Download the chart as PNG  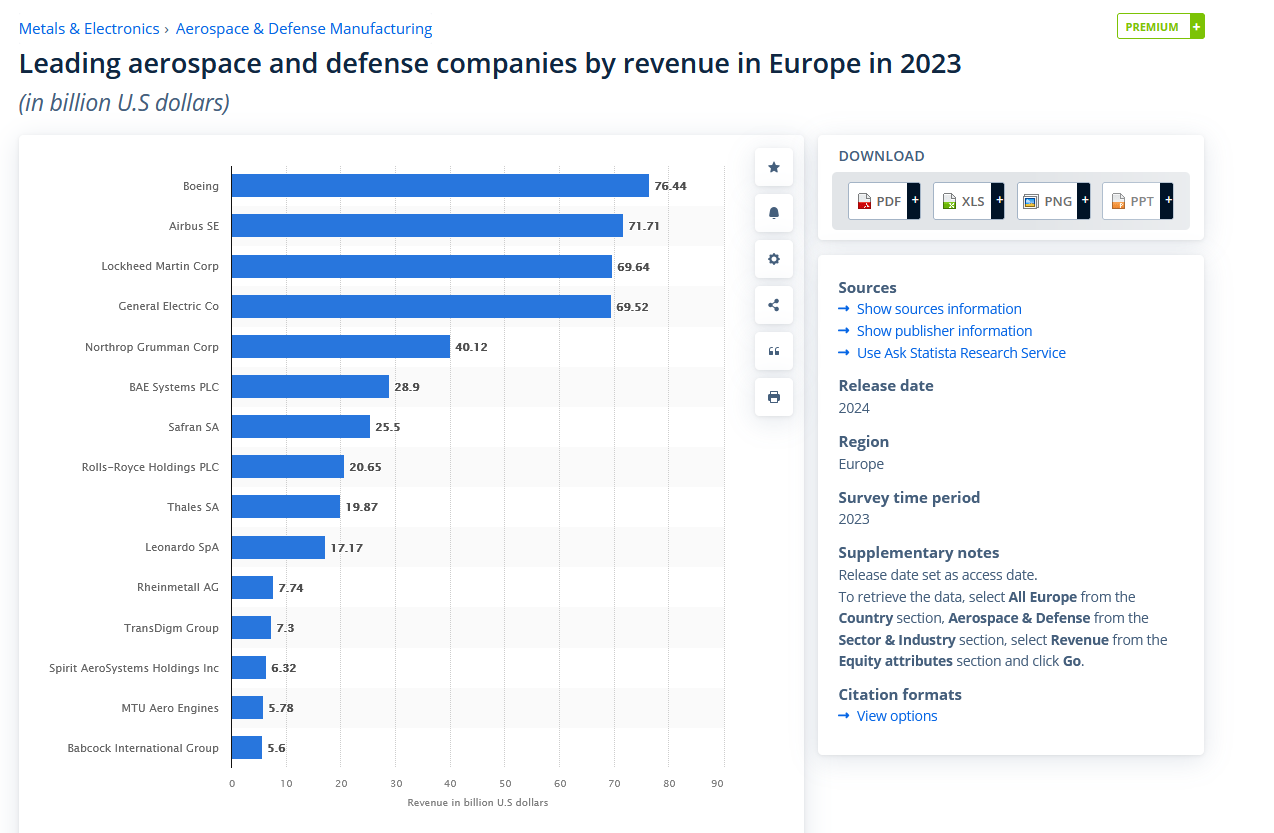pos(1052,201)
